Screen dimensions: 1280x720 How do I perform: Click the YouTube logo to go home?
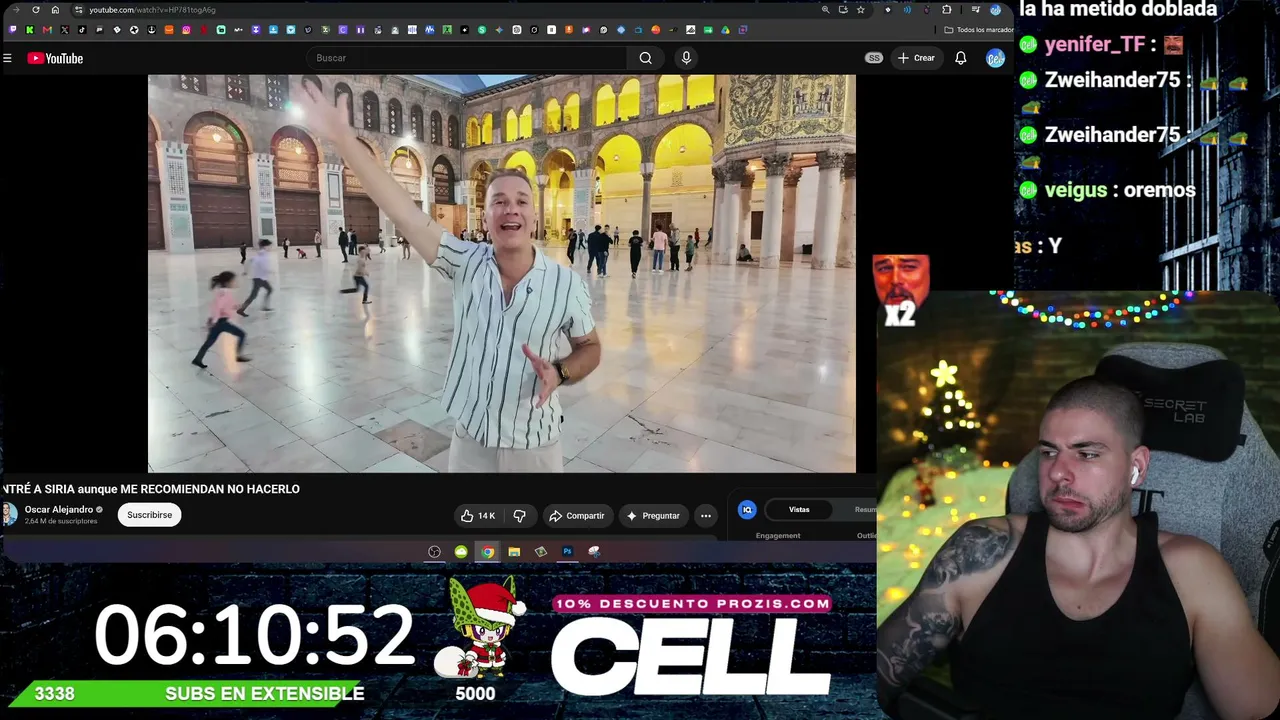click(55, 58)
